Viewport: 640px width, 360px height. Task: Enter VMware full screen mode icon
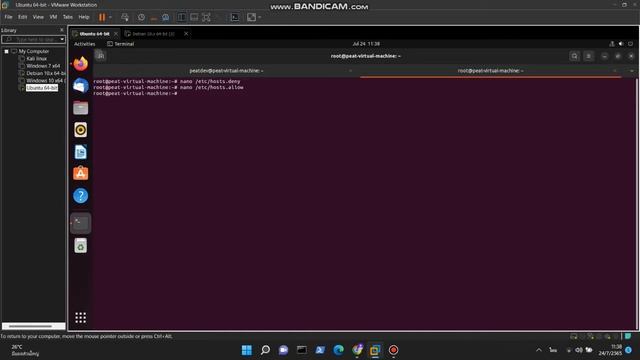pos(207,17)
